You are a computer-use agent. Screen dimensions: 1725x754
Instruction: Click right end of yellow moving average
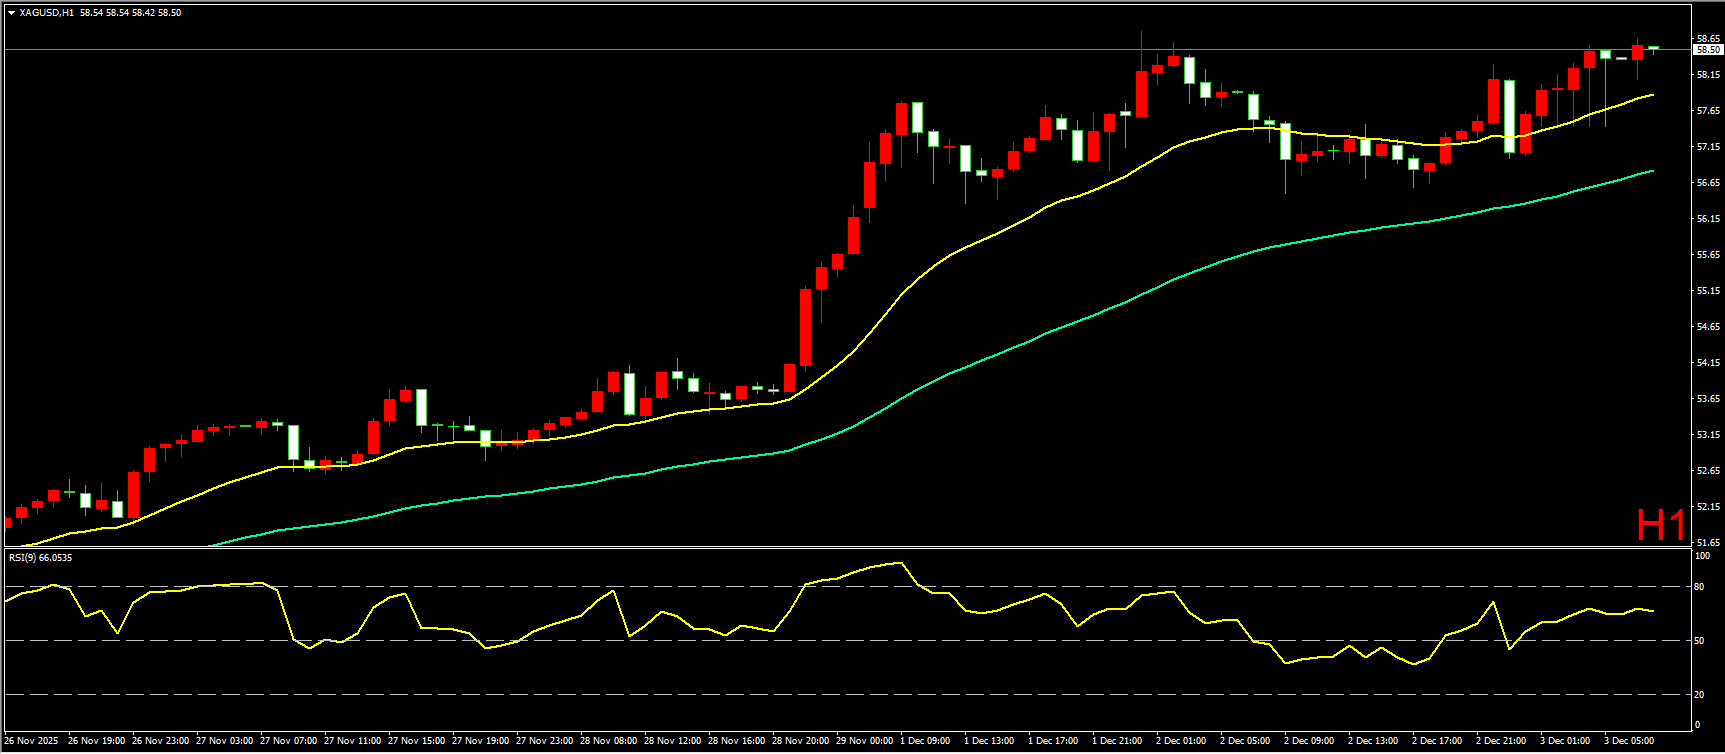click(x=1652, y=95)
